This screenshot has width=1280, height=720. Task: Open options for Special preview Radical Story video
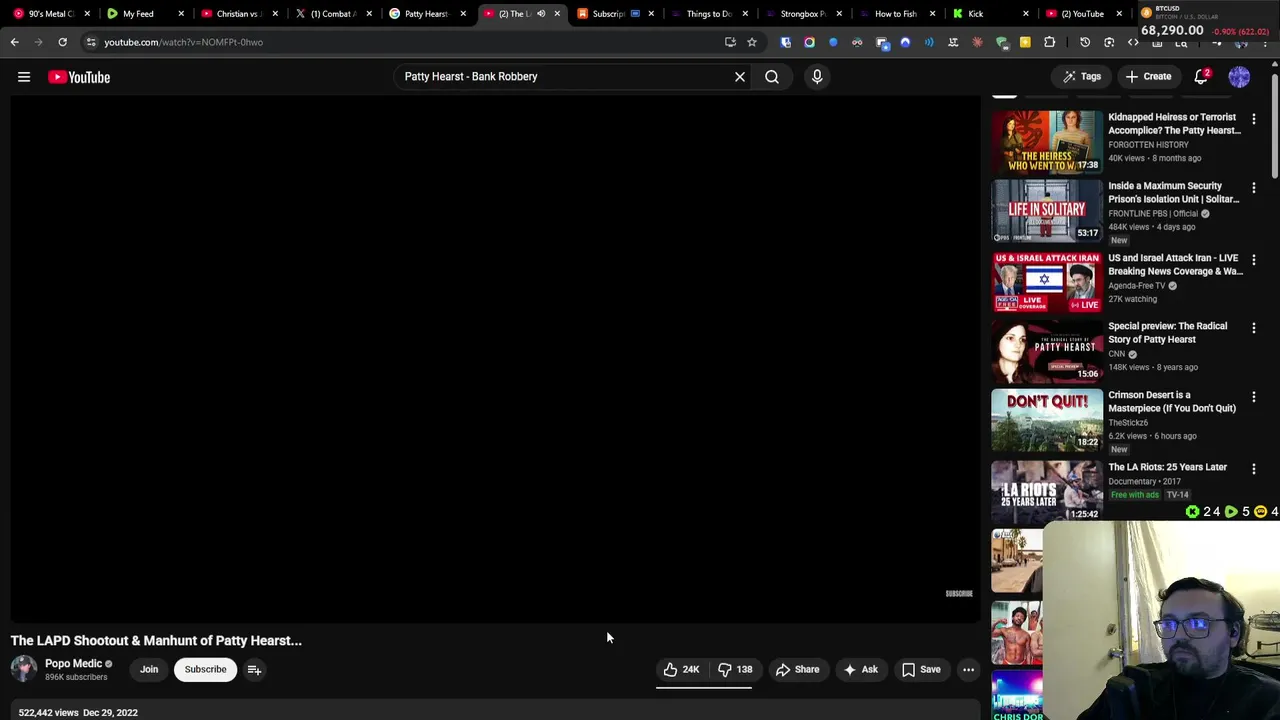tap(1253, 328)
